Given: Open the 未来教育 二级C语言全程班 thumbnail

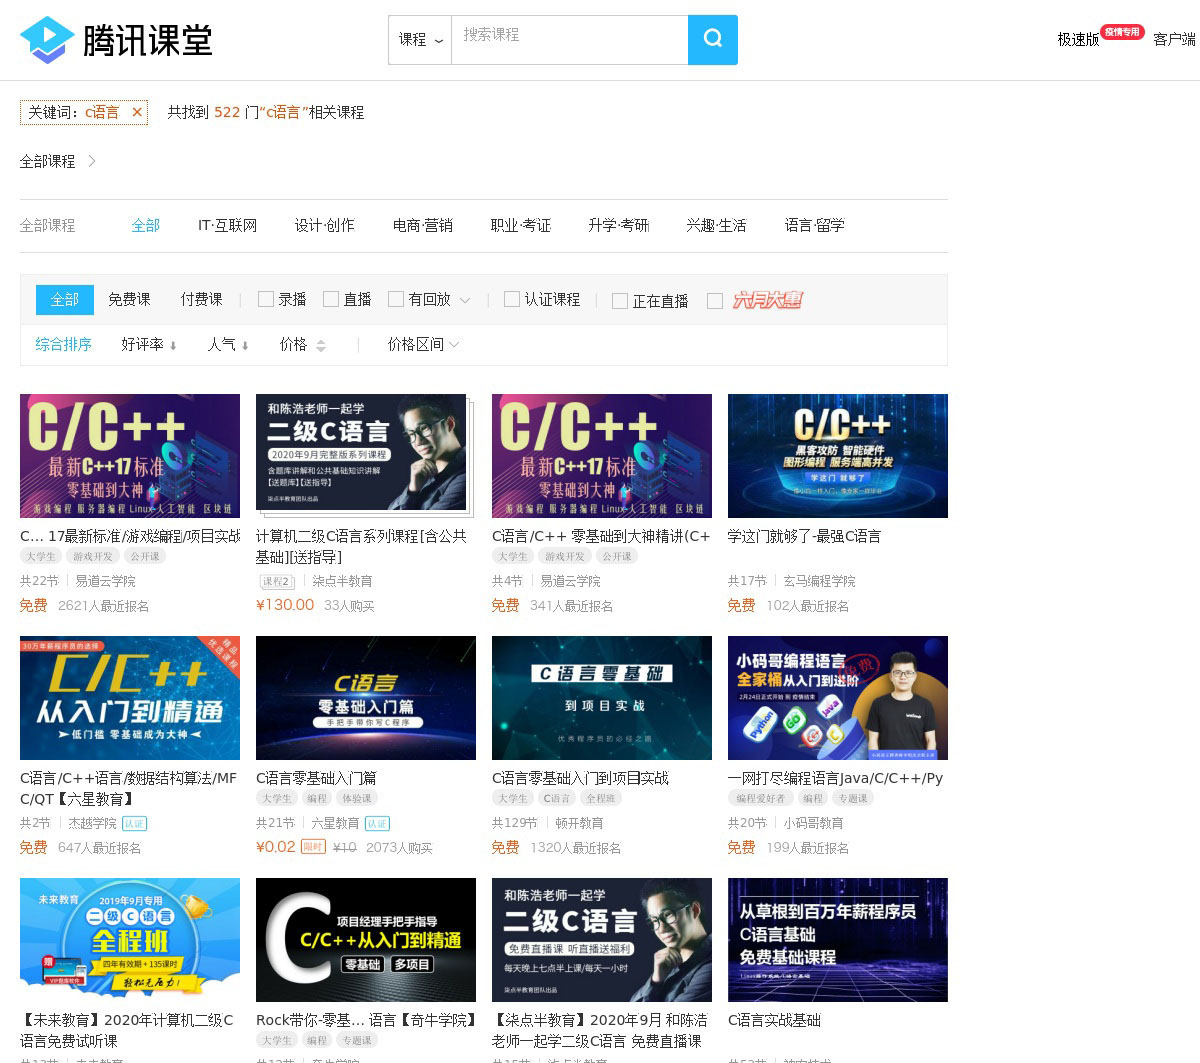Looking at the screenshot, I should [130, 940].
